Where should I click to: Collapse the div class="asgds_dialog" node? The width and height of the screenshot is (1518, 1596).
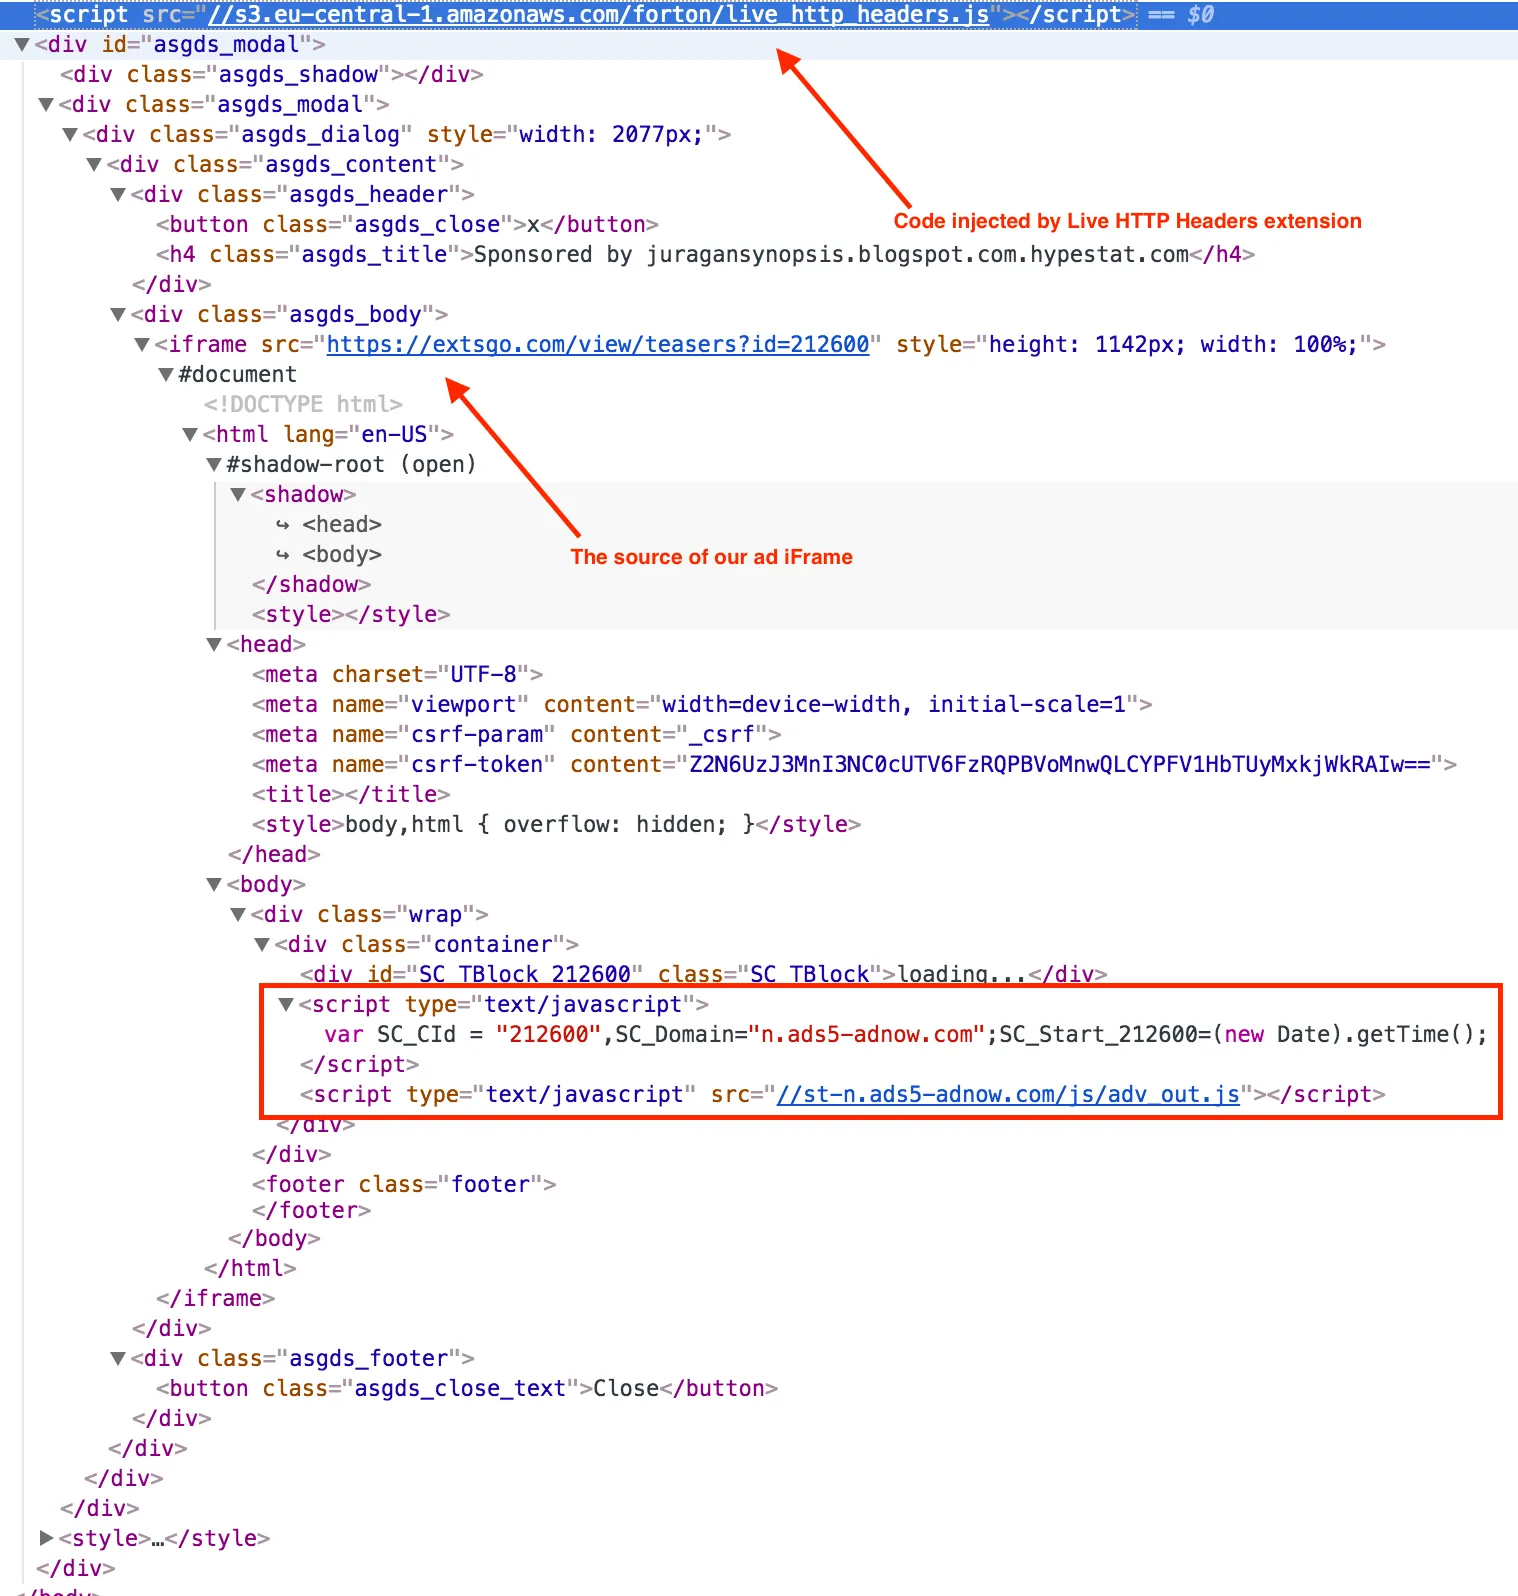coord(70,135)
